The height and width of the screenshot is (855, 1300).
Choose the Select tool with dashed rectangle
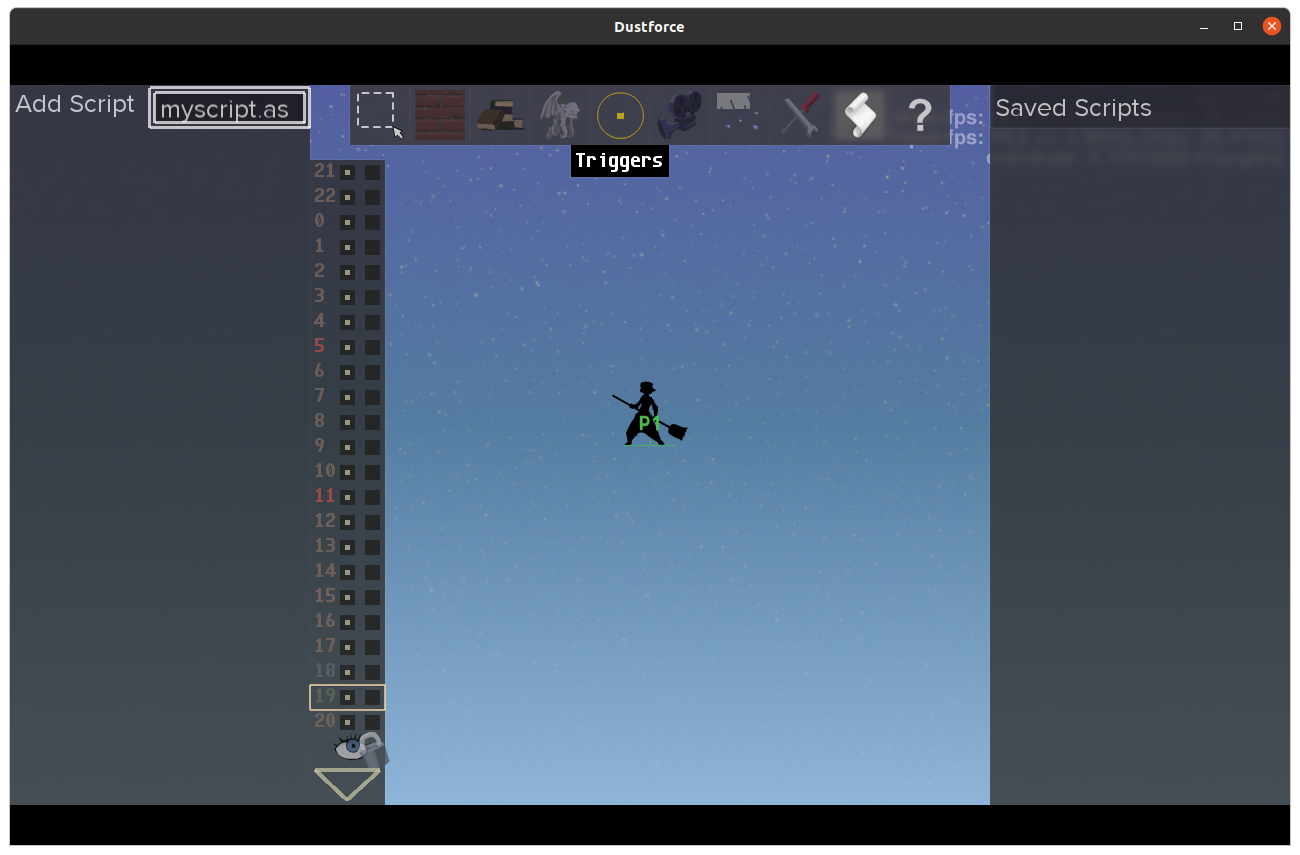(x=380, y=115)
